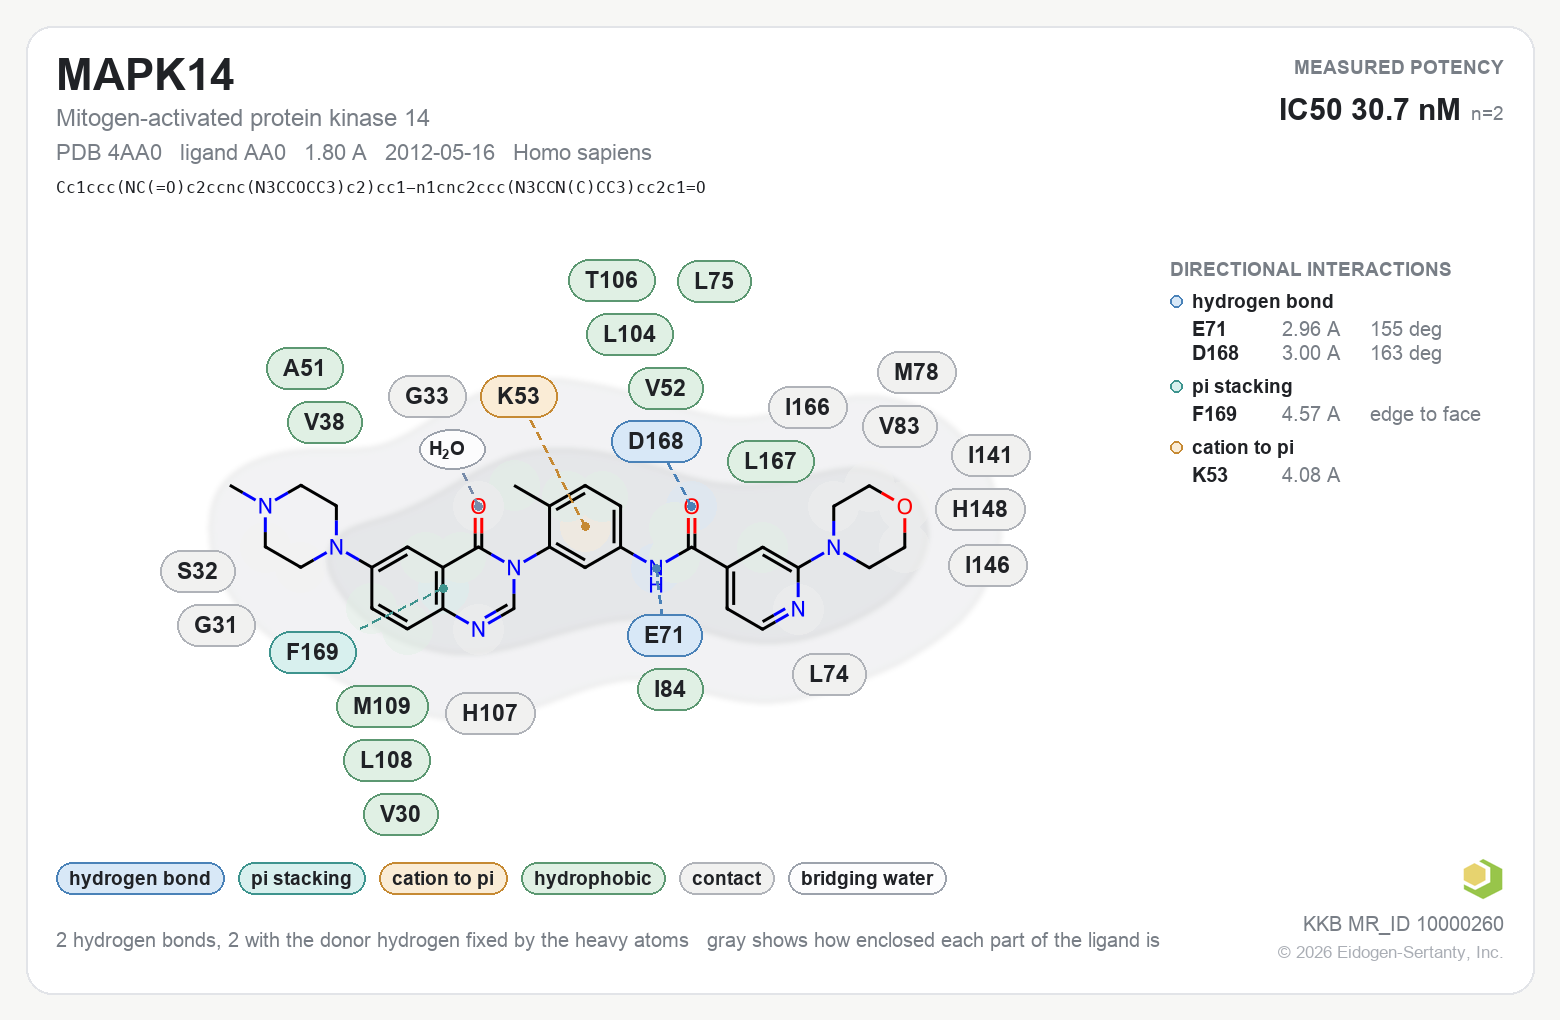The width and height of the screenshot is (1560, 1020).
Task: Click the PDB 4AA0 identifier
Action: 109,152
